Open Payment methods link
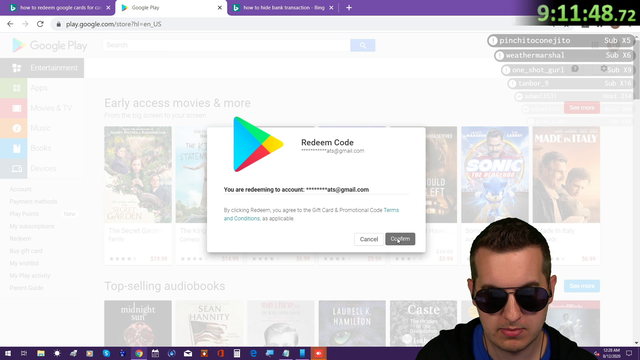This screenshot has height=360, width=640. pyautogui.click(x=33, y=202)
